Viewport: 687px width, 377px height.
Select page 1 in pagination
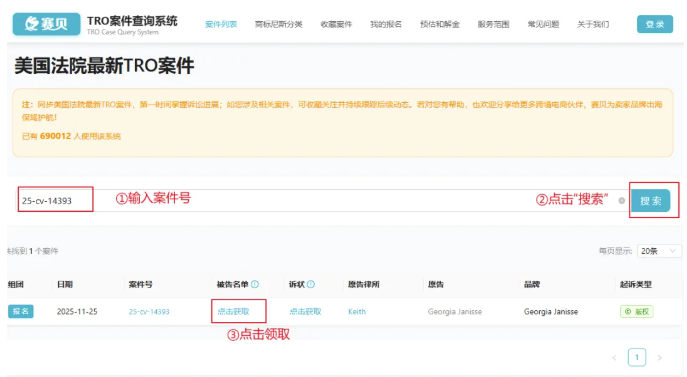pyautogui.click(x=637, y=357)
